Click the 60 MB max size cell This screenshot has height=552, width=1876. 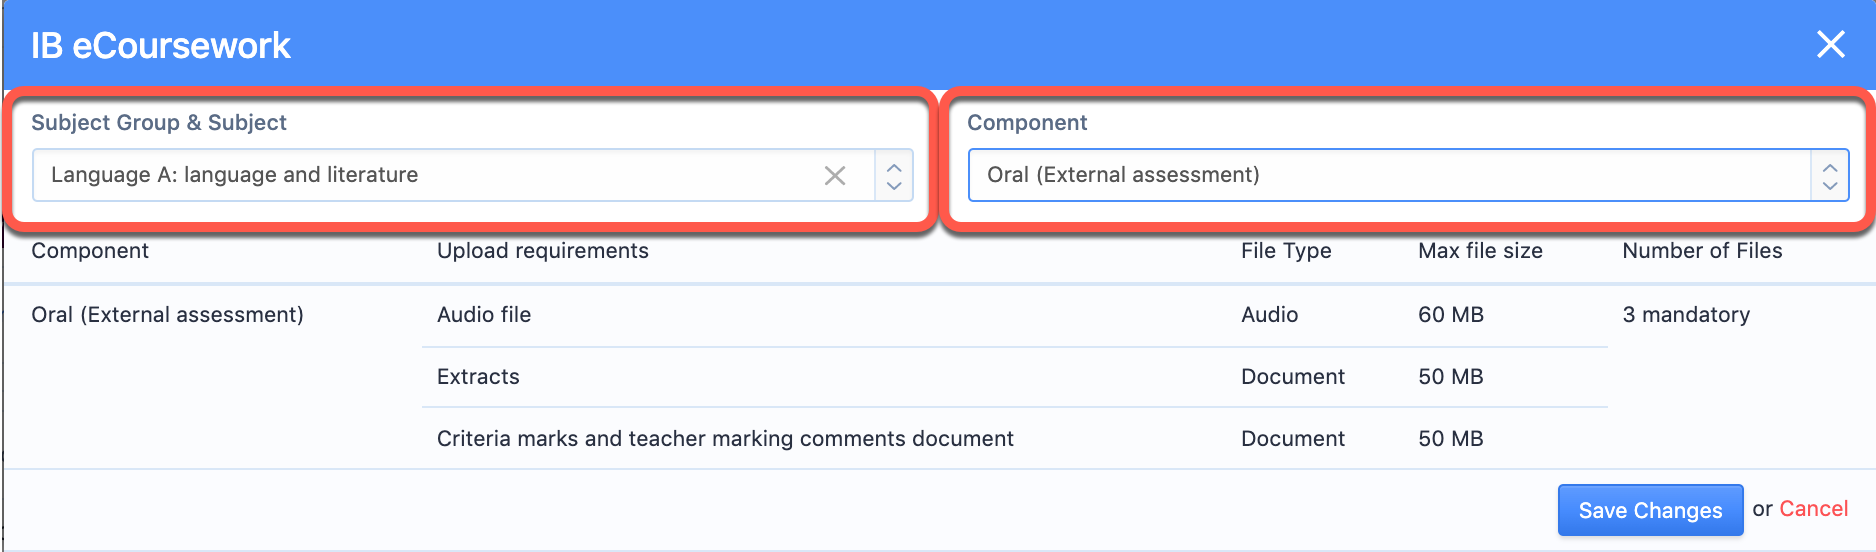(1450, 315)
